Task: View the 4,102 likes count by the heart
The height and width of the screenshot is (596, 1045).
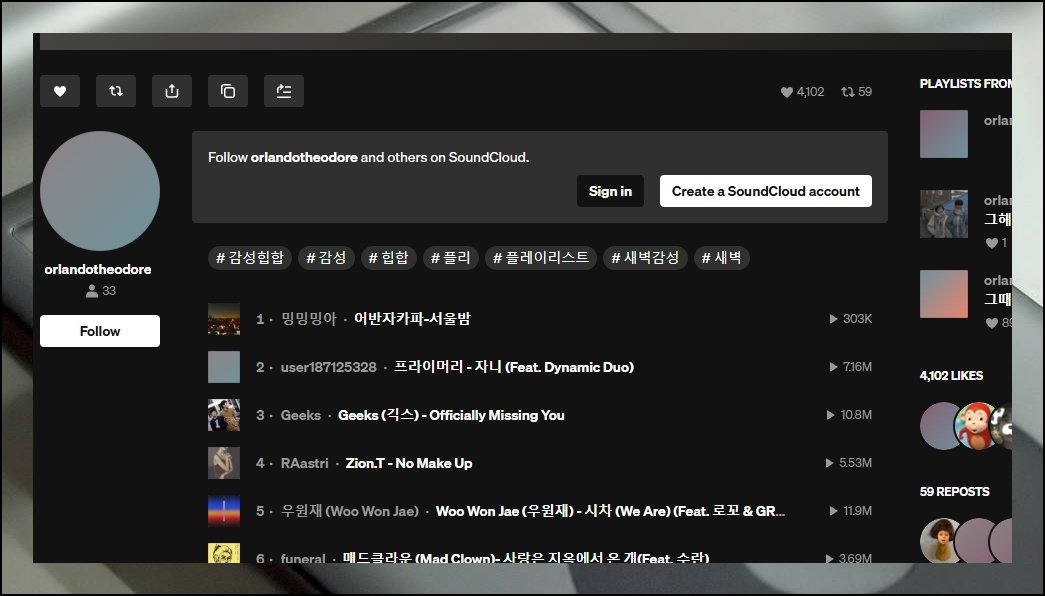Action: 802,92
